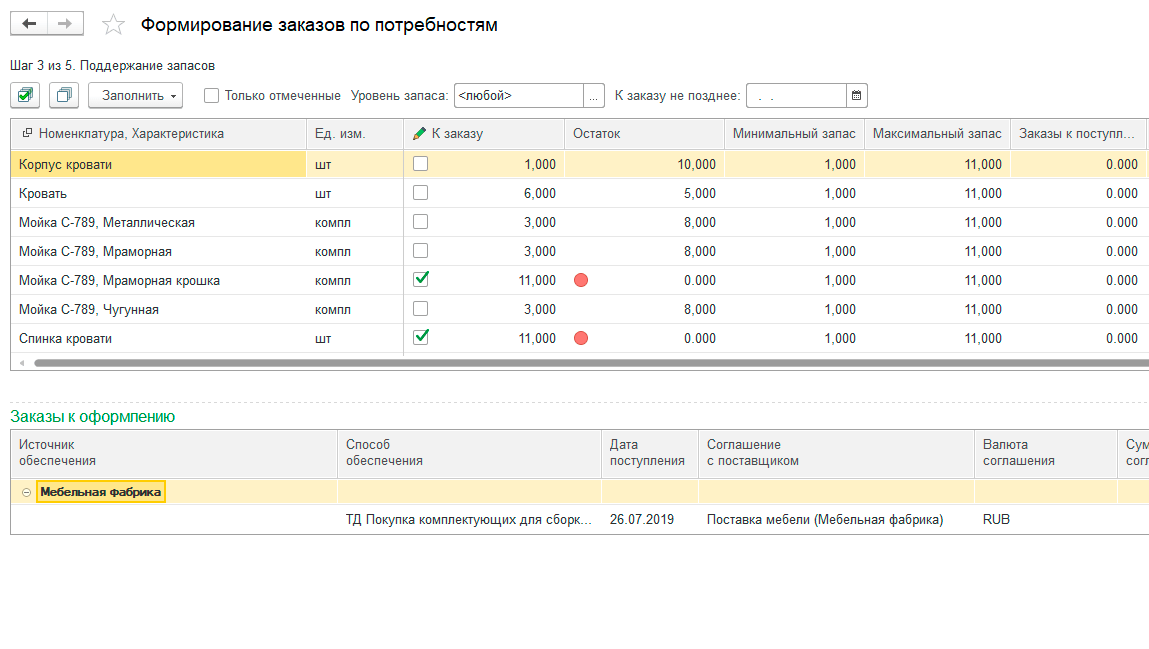Click the Заказы к поступлению column header
The width and height of the screenshot is (1149, 649).
click(x=1078, y=133)
